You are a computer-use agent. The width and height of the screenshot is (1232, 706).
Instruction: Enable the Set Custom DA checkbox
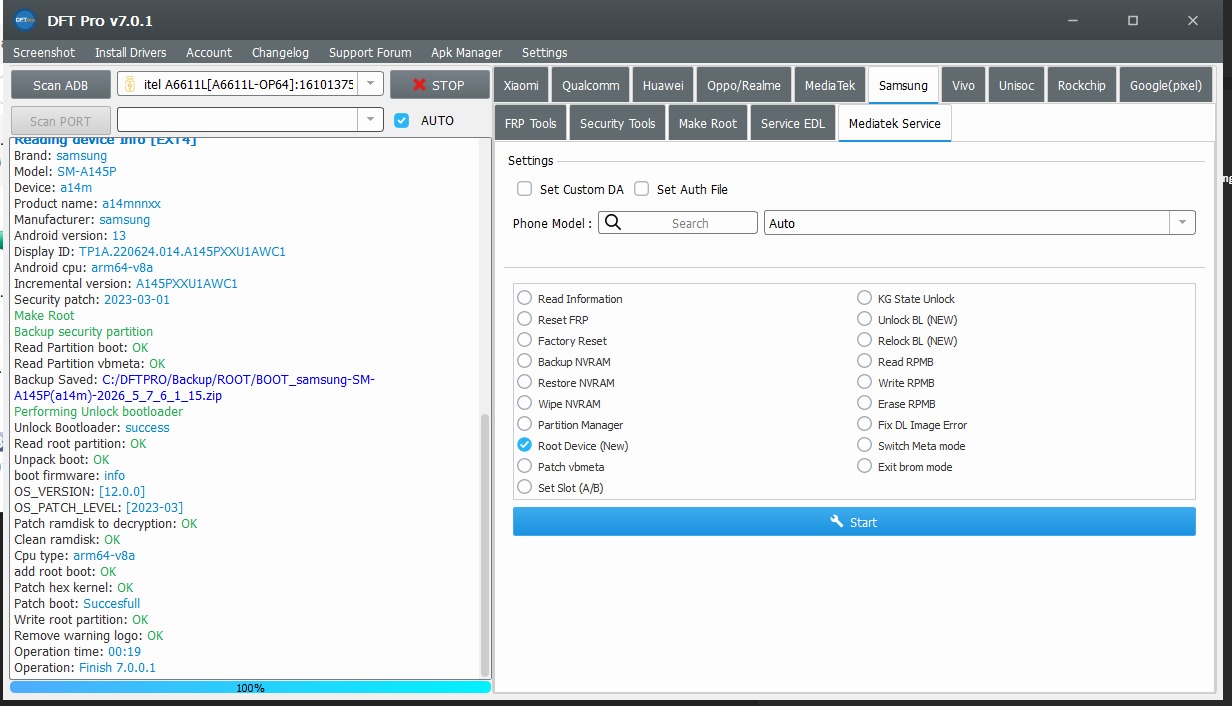(x=524, y=188)
